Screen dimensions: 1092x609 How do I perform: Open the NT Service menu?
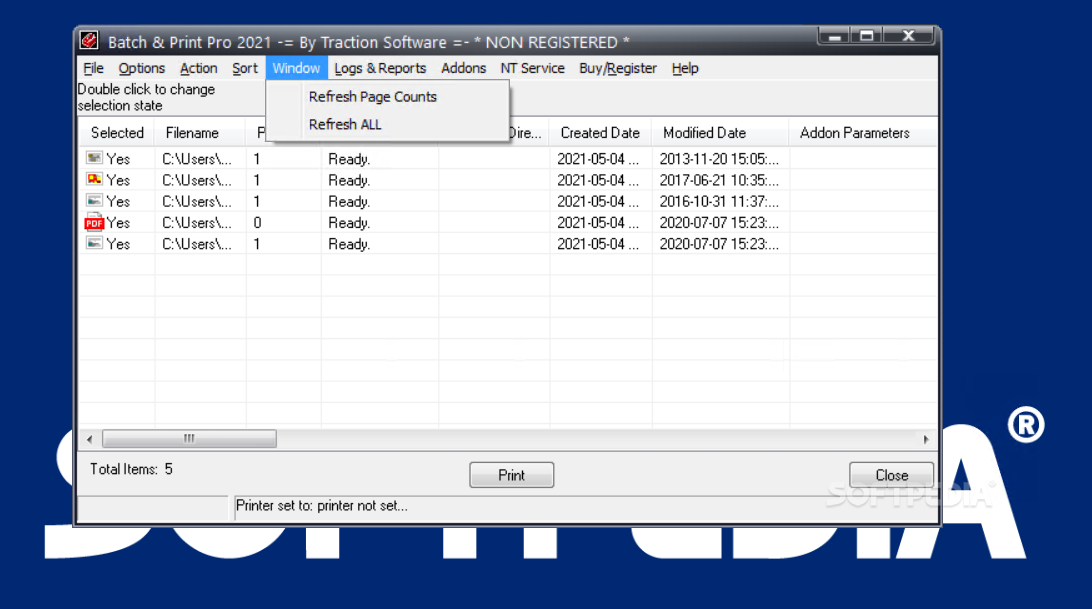(532, 68)
